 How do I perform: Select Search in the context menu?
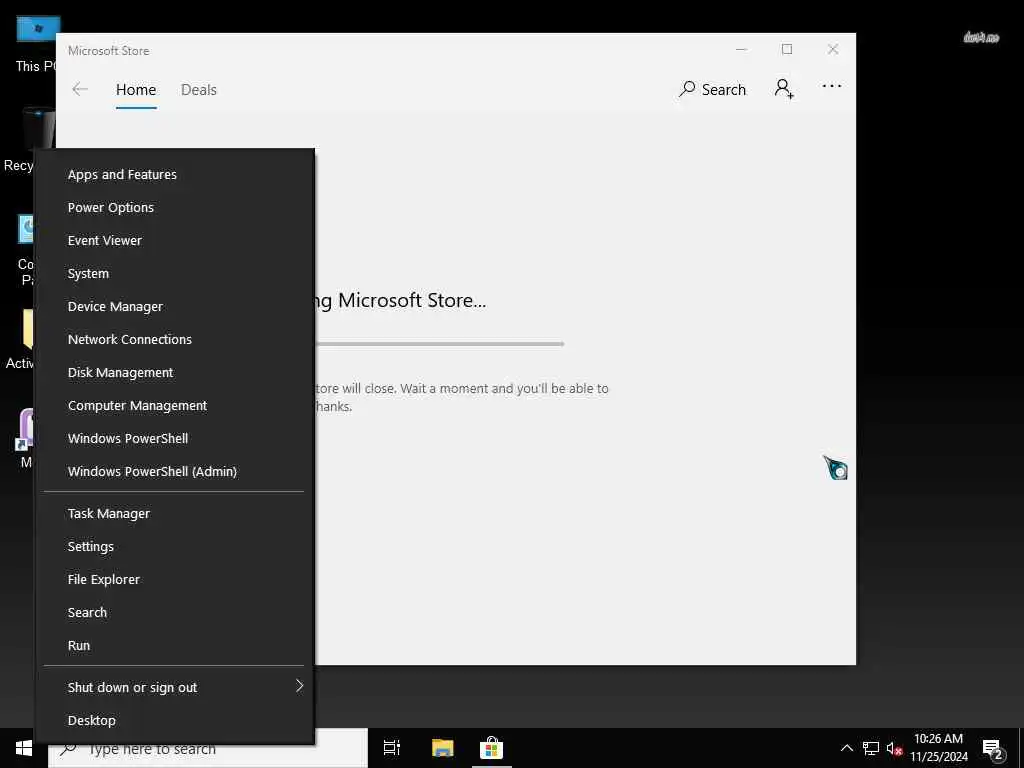point(174,613)
